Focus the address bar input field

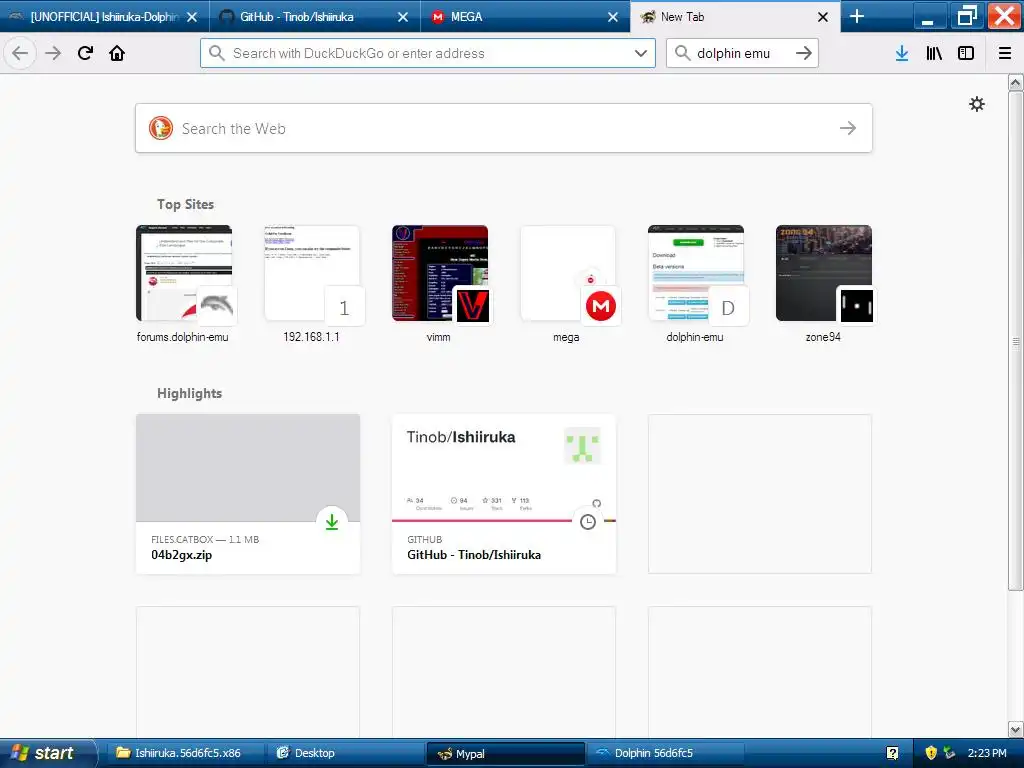click(x=428, y=53)
